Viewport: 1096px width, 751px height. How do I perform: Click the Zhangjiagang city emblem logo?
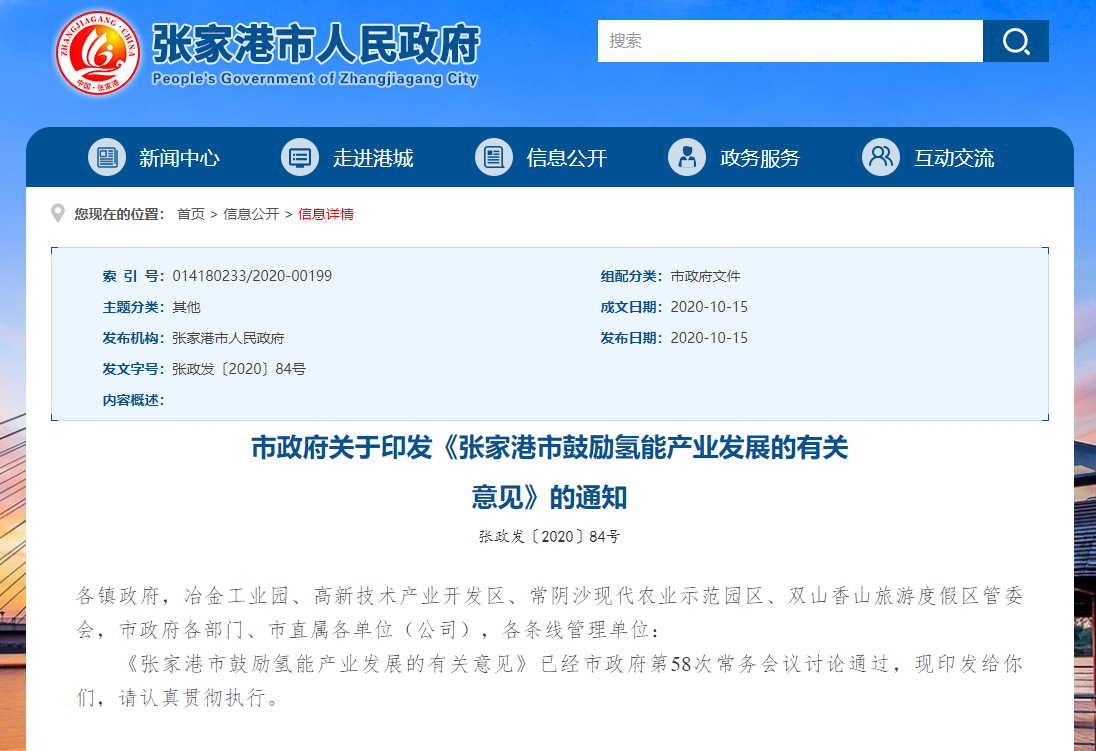[x=99, y=53]
